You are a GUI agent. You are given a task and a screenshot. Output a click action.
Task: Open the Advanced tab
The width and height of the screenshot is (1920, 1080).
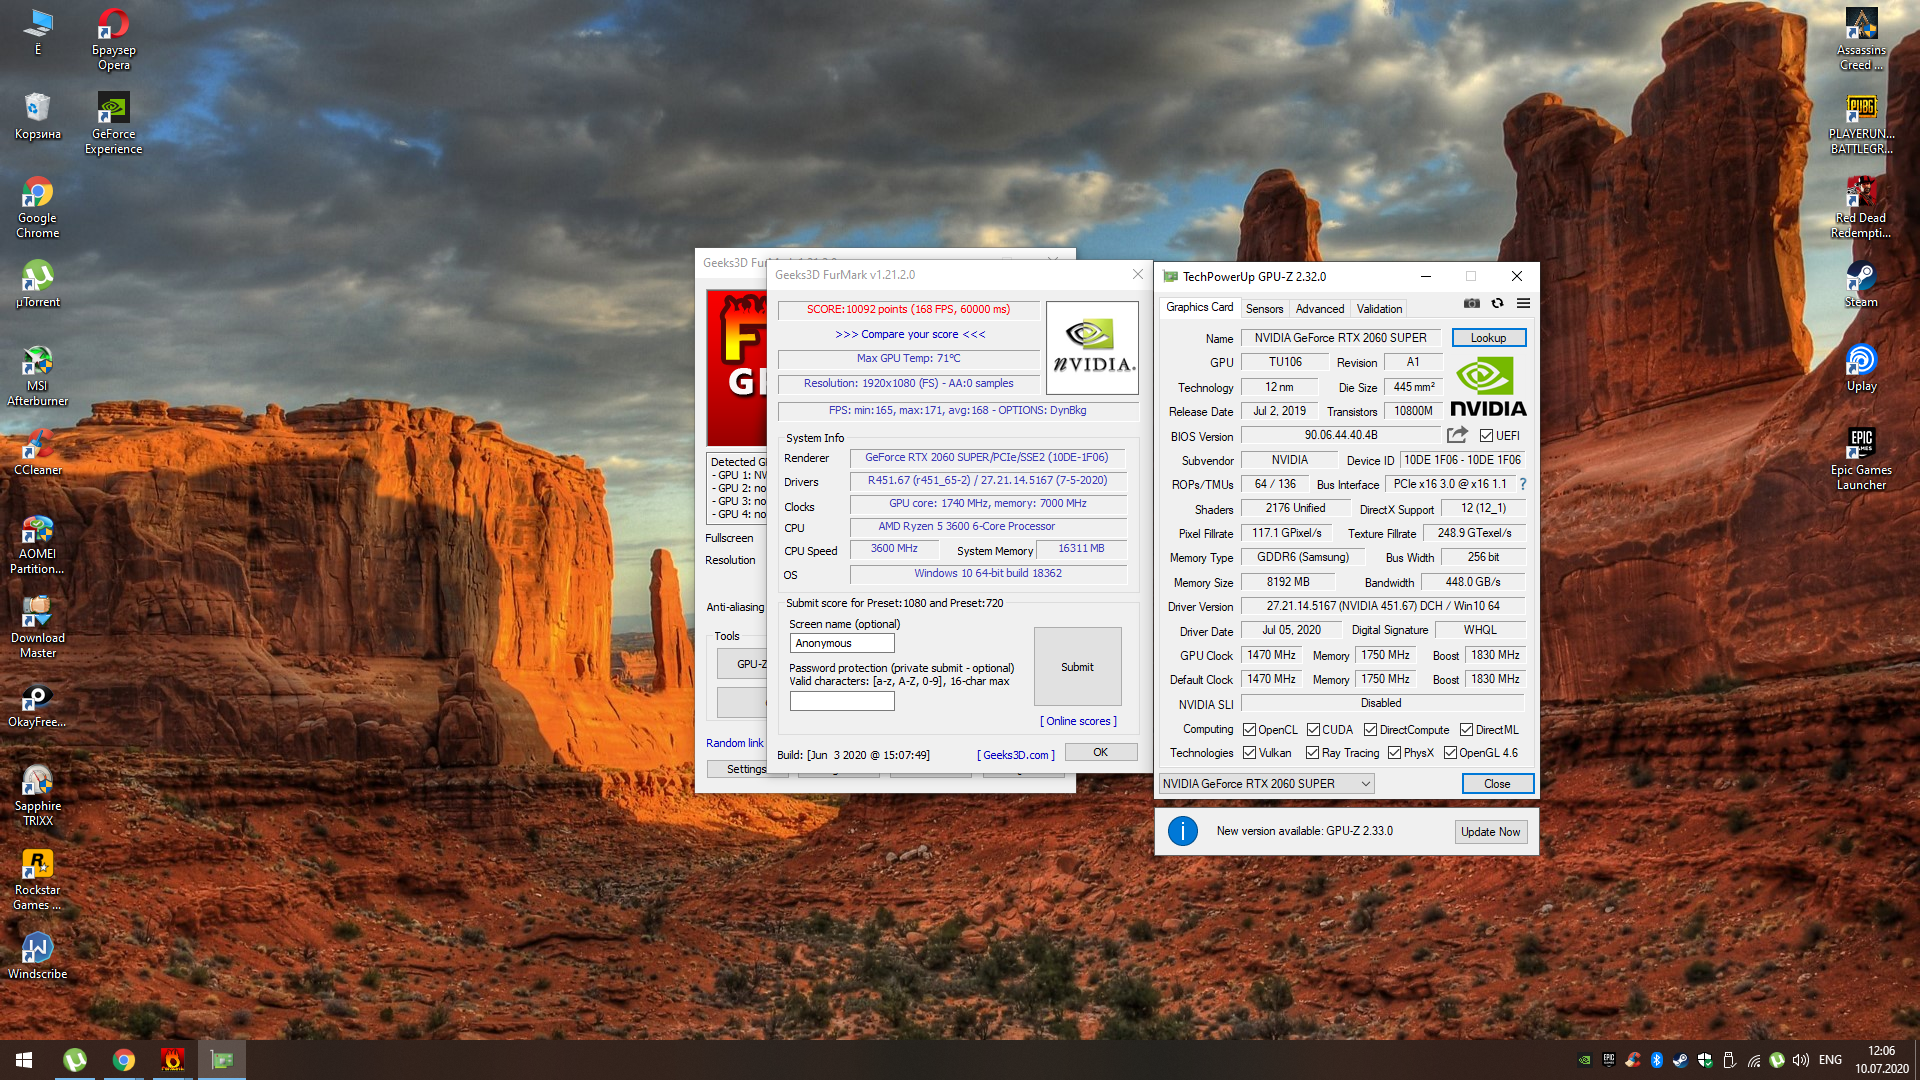point(1319,309)
